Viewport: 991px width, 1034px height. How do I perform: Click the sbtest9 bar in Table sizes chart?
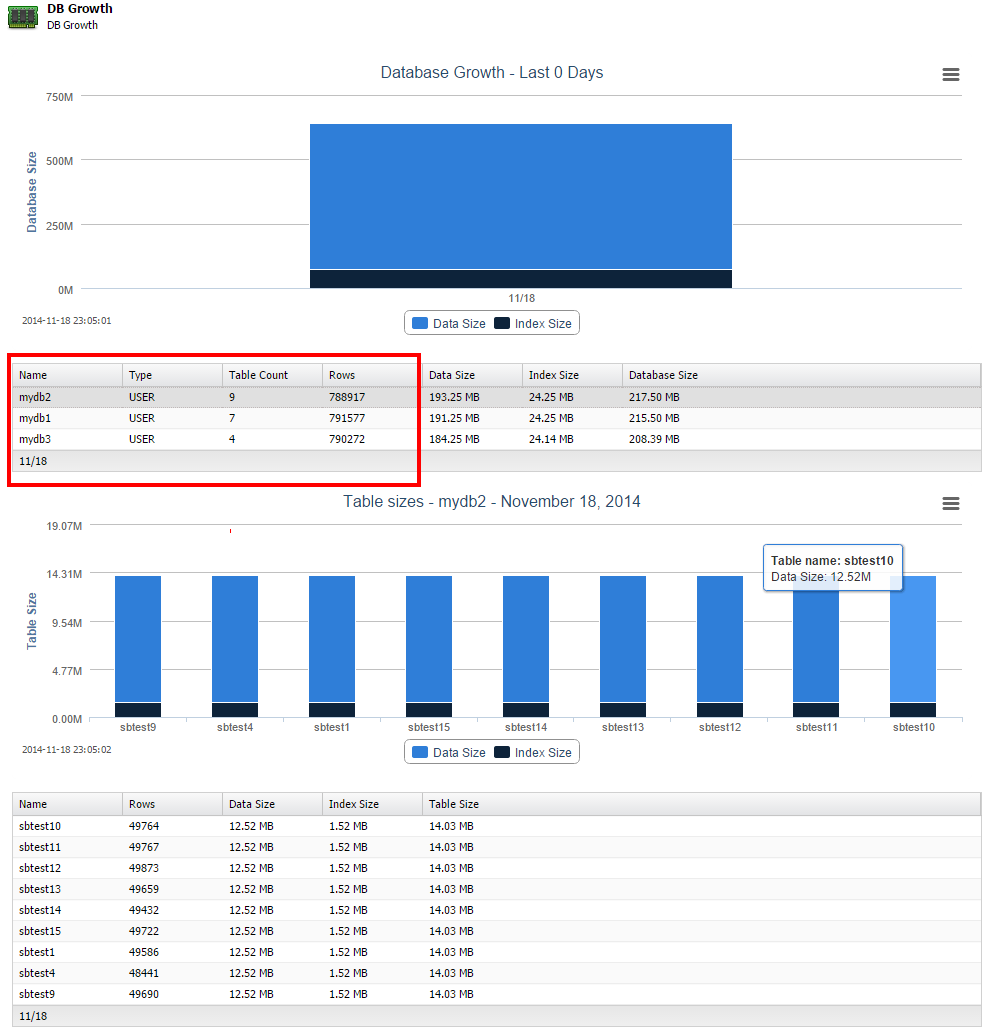tap(138, 640)
